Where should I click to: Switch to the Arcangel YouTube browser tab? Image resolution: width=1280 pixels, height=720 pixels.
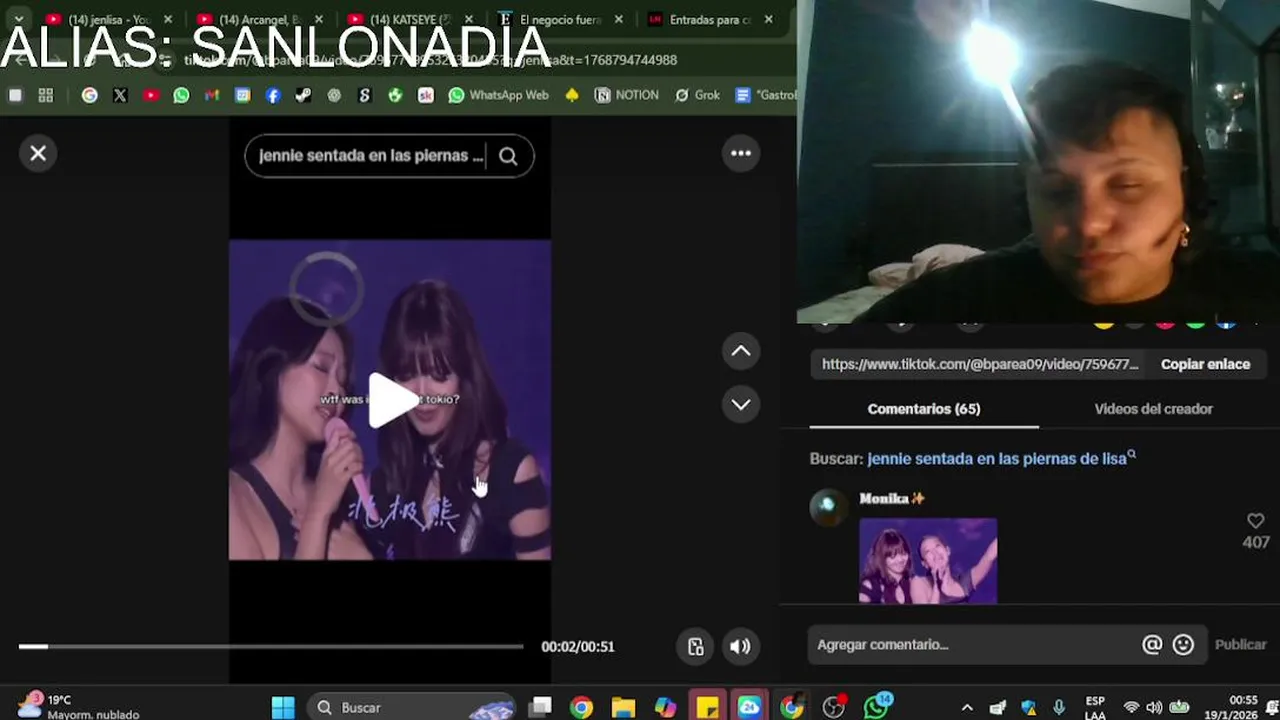coord(248,19)
